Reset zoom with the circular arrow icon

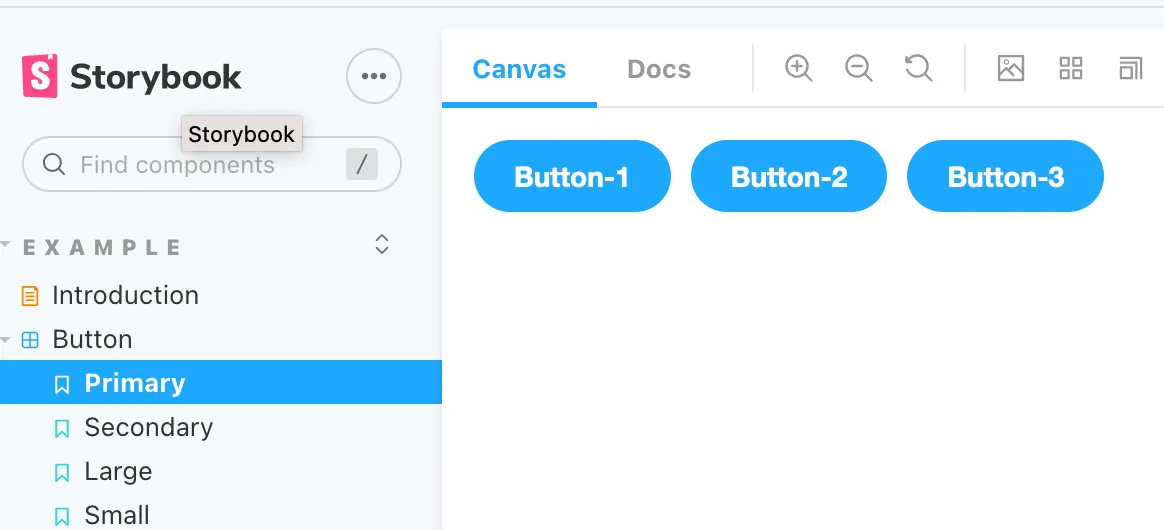918,68
